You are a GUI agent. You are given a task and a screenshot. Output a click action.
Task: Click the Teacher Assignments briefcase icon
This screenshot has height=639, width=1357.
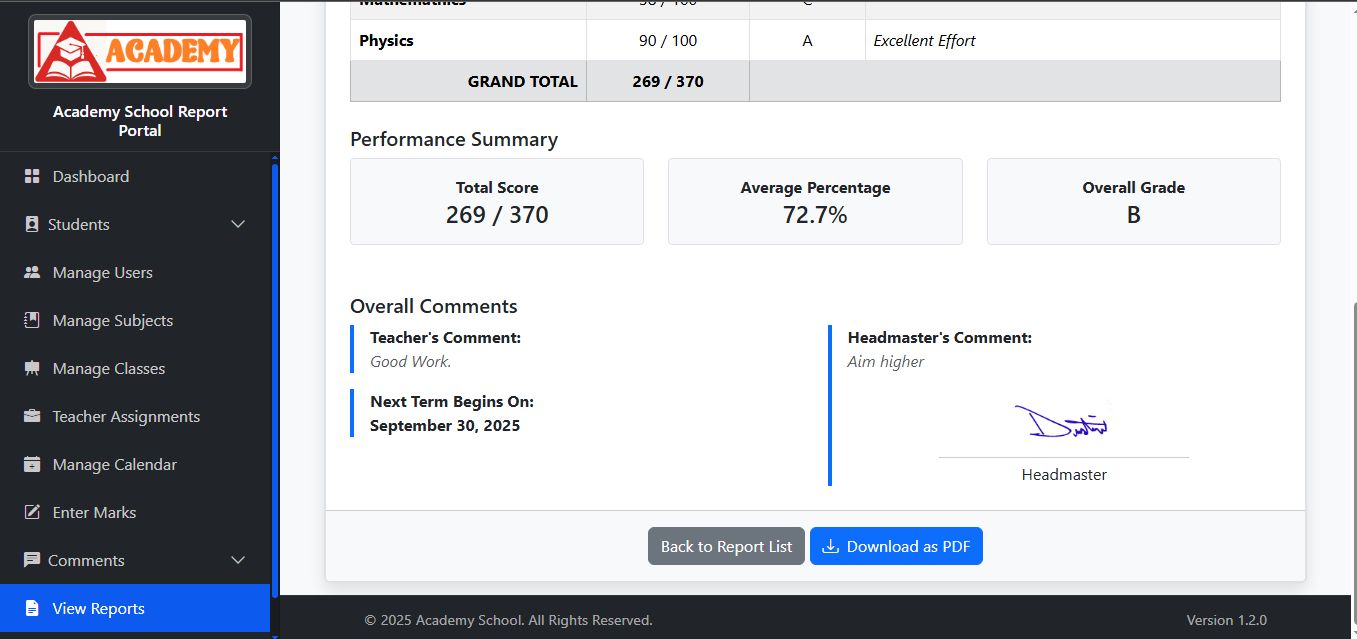[32, 416]
